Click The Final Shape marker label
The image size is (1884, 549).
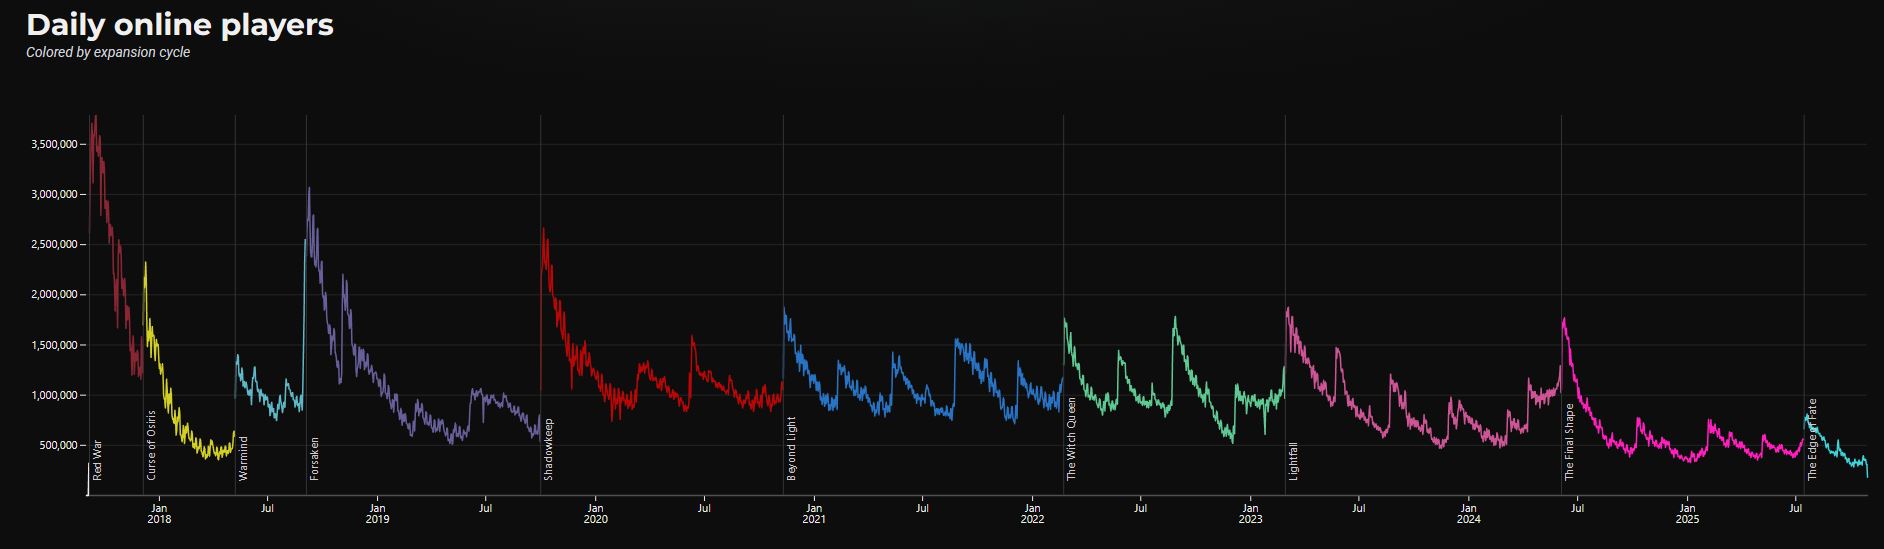[x=1570, y=442]
